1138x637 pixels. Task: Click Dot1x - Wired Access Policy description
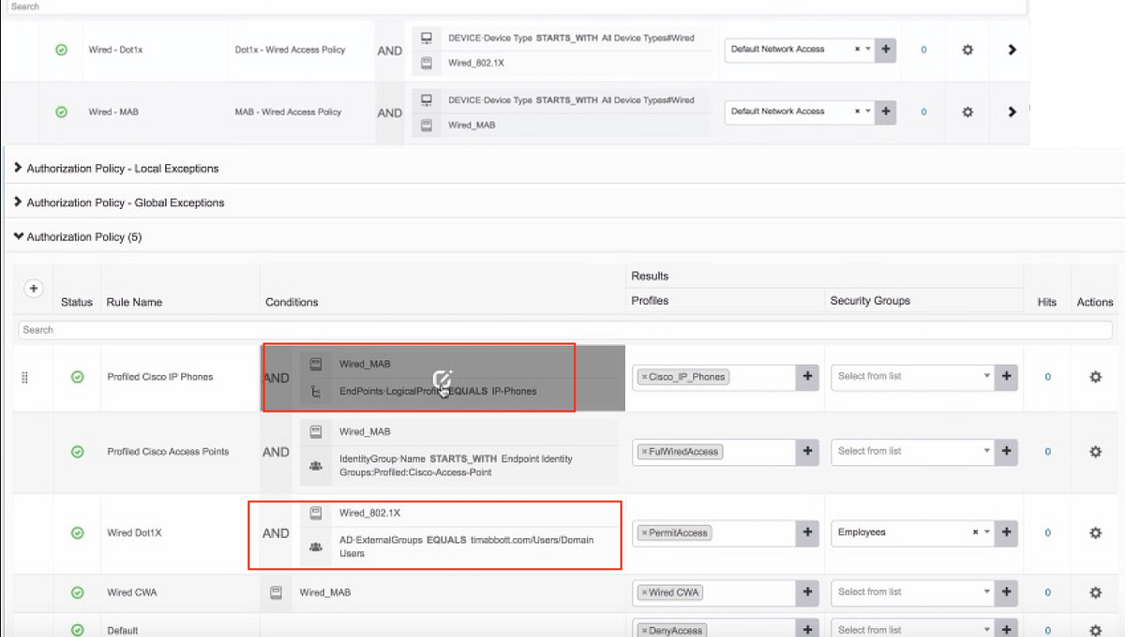(290, 50)
